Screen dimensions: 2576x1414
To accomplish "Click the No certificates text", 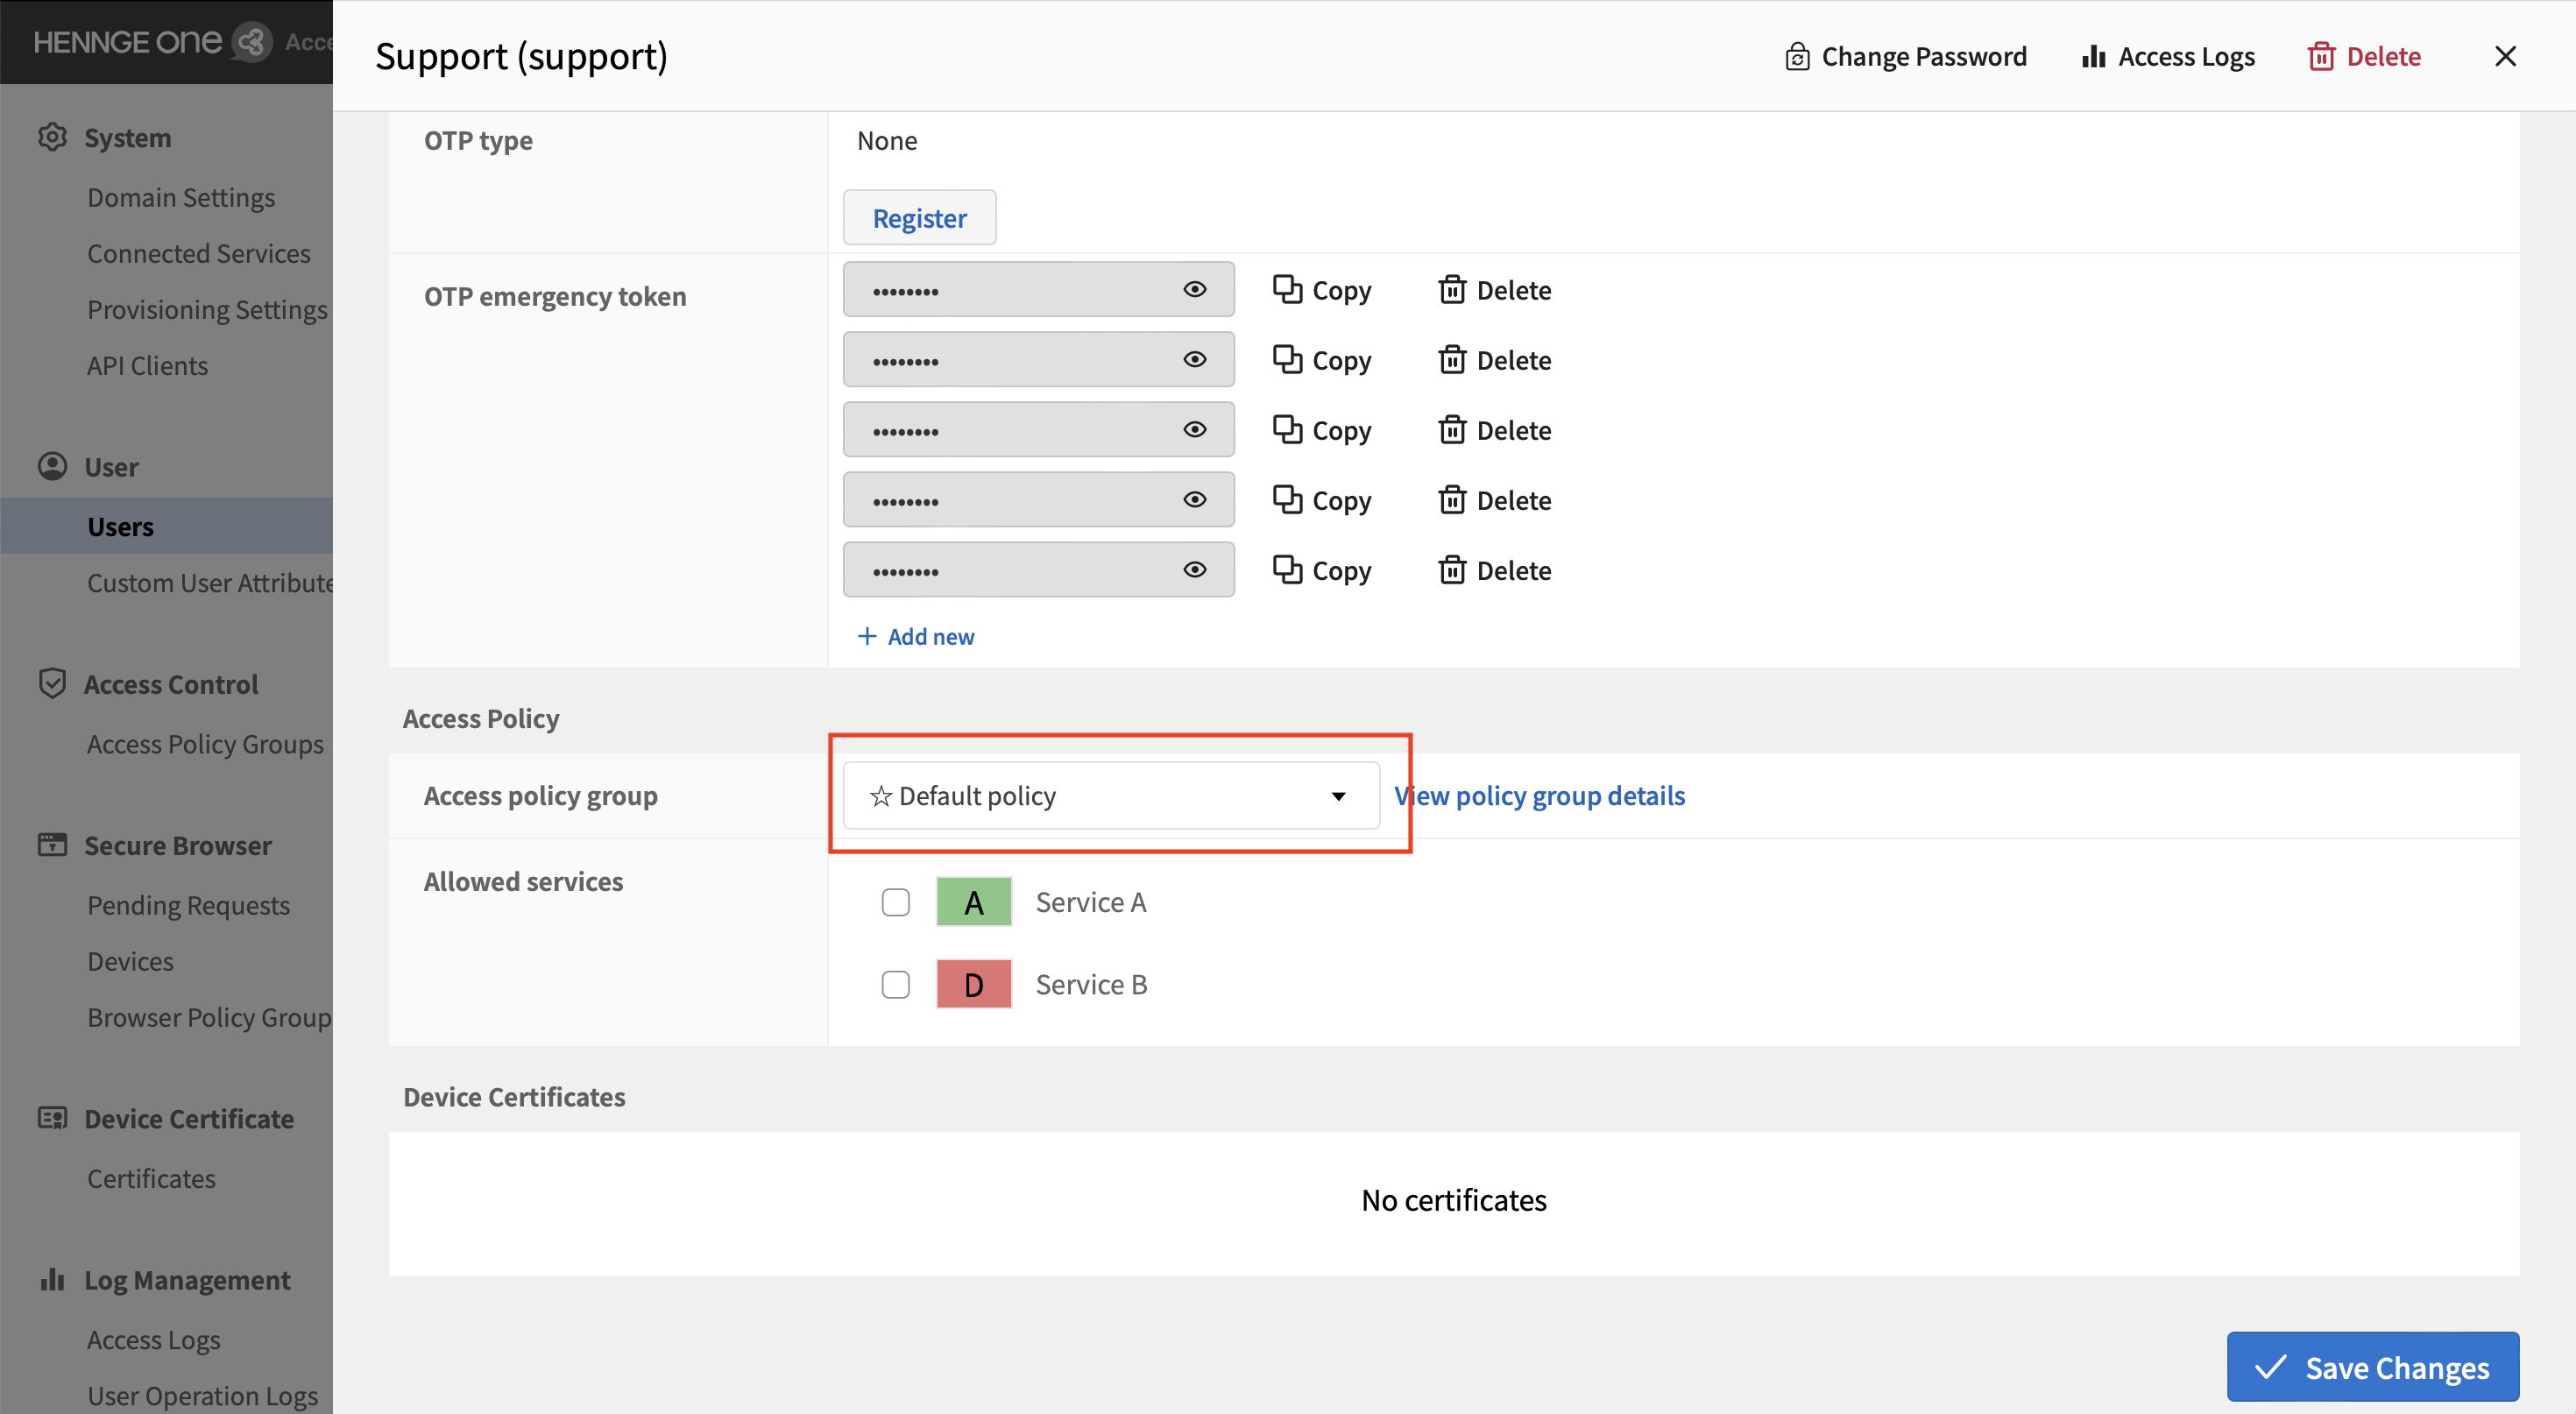I will coord(1454,1199).
